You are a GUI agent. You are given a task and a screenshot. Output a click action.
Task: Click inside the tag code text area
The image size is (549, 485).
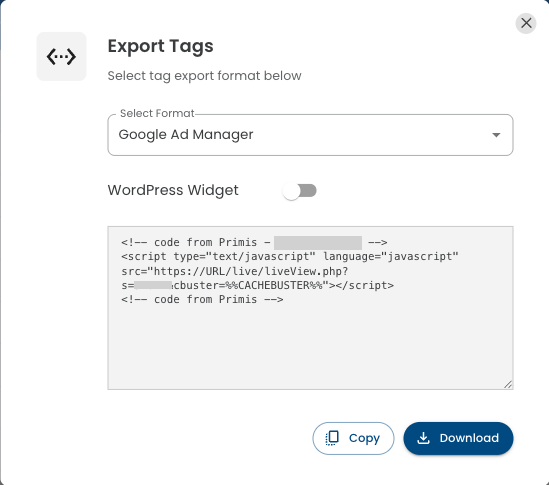tap(310, 345)
